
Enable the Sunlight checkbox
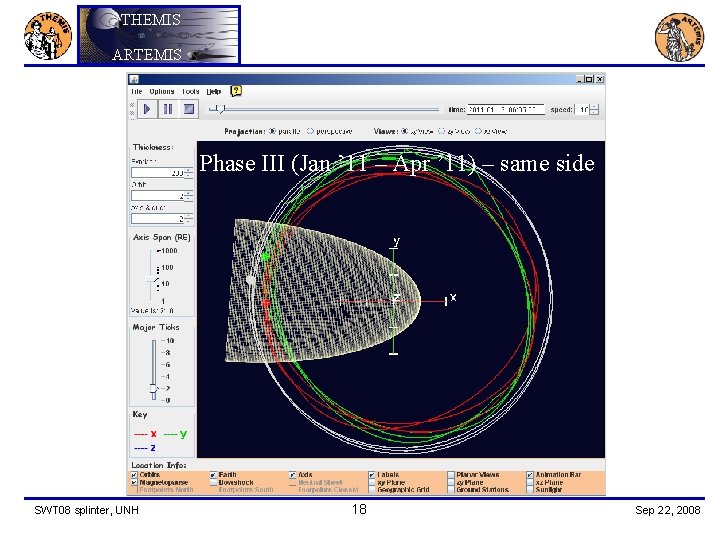point(529,490)
